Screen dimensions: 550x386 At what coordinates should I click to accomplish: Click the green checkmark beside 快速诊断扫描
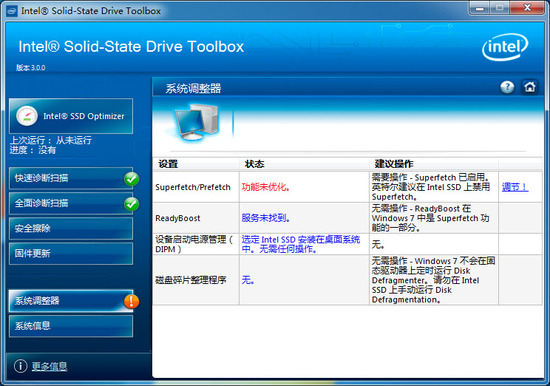click(x=132, y=179)
